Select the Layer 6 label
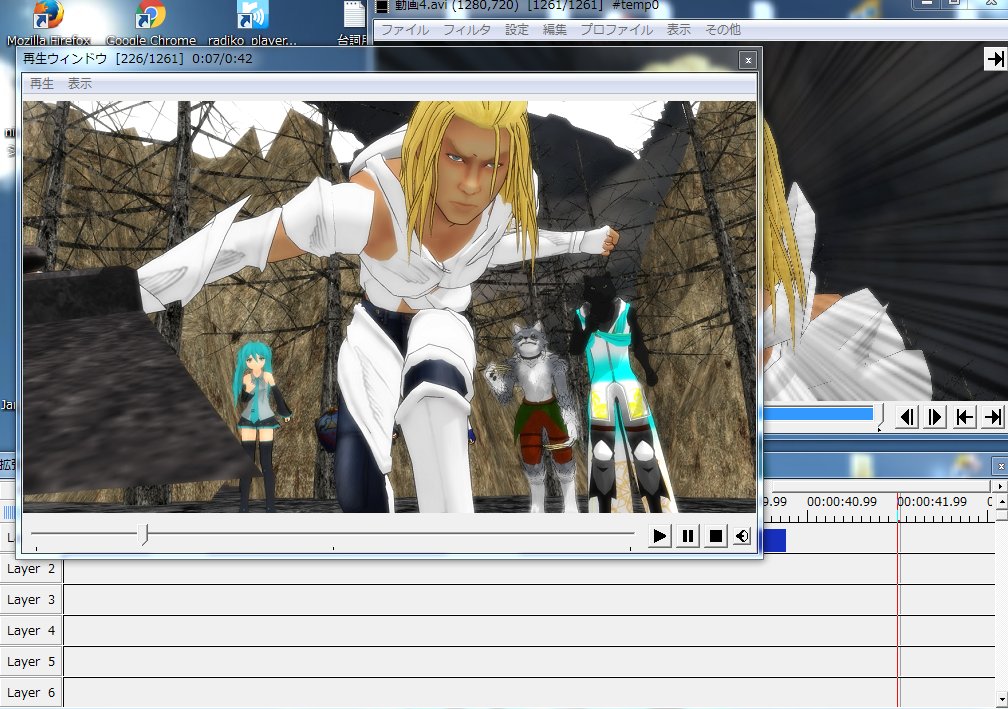The width and height of the screenshot is (1008, 709). coord(31,692)
